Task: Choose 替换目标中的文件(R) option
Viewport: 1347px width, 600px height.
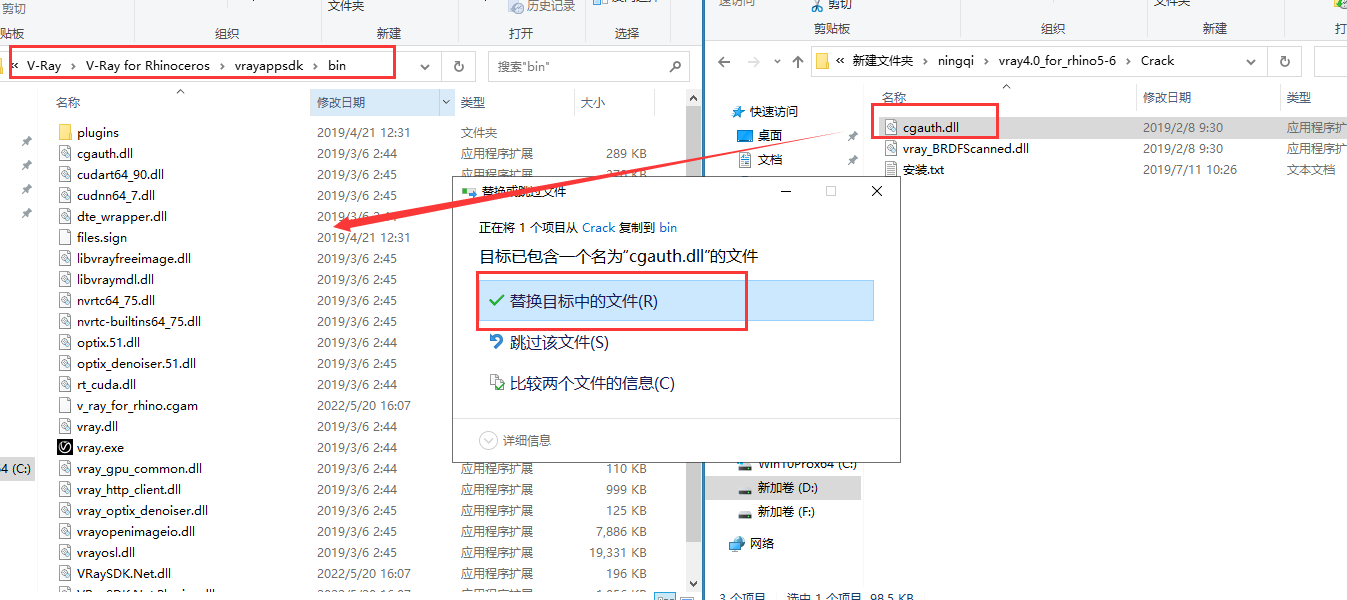Action: 584,301
